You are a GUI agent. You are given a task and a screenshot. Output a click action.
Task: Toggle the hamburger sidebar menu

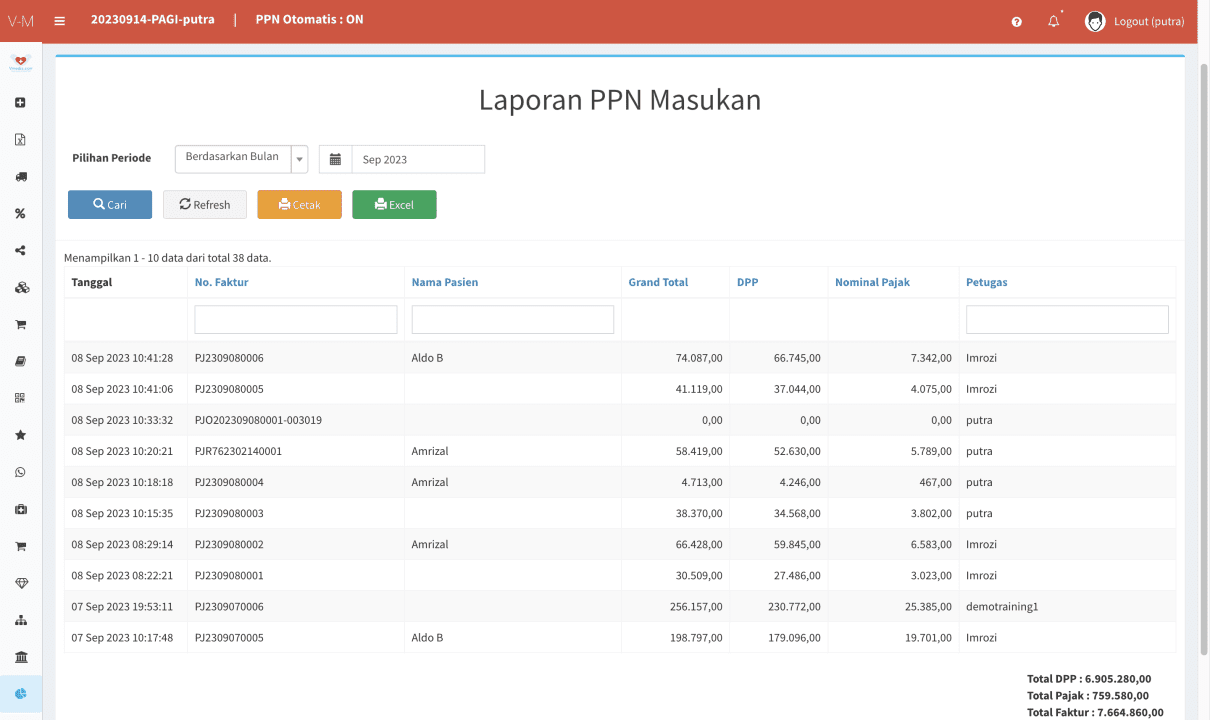coord(60,20)
